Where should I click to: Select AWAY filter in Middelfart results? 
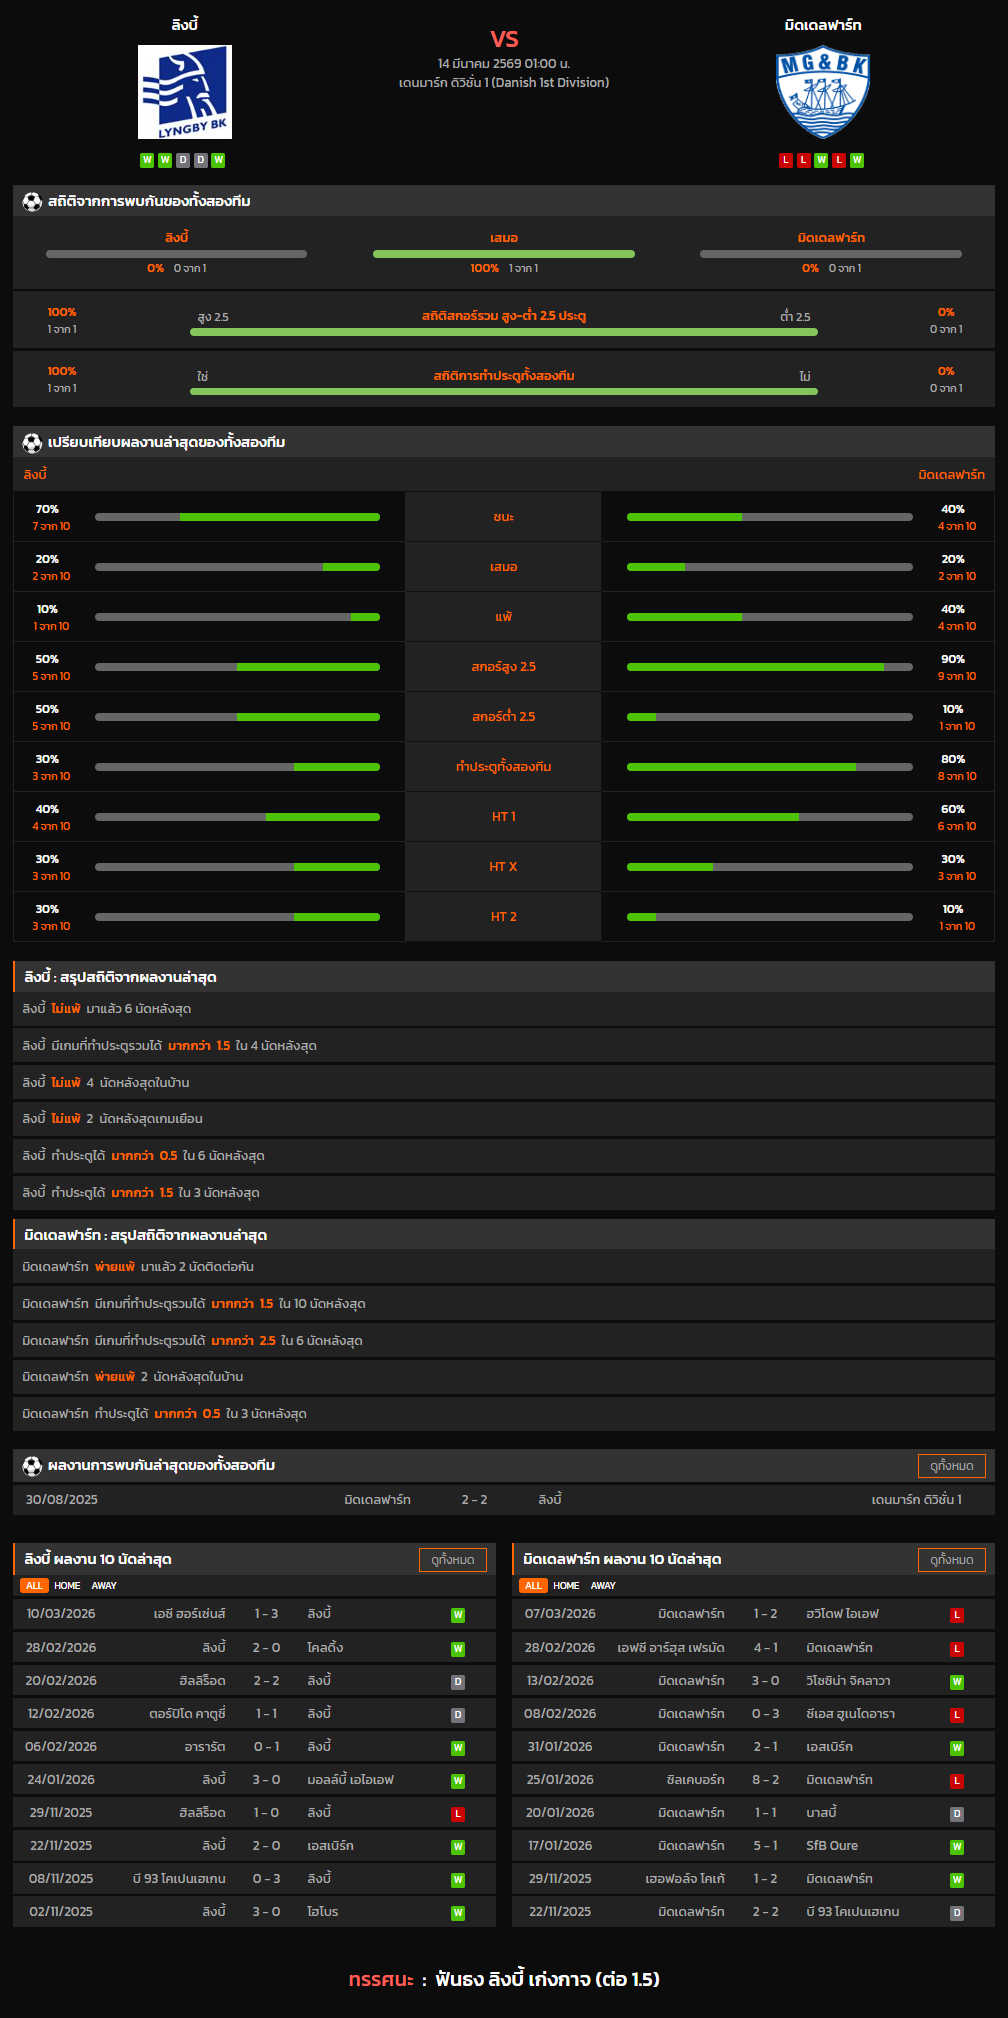click(x=603, y=1586)
